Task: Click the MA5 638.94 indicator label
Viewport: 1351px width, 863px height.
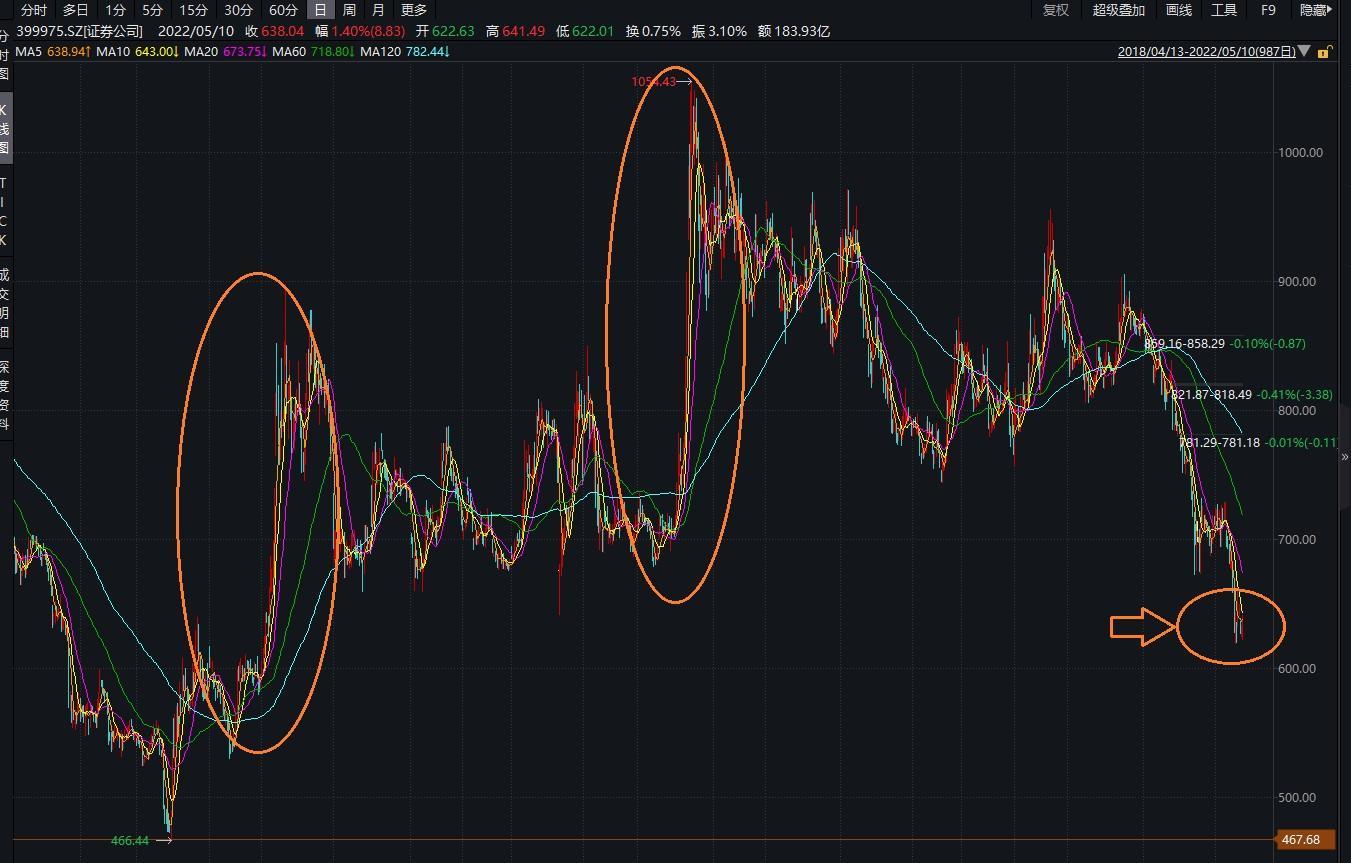Action: tap(54, 51)
